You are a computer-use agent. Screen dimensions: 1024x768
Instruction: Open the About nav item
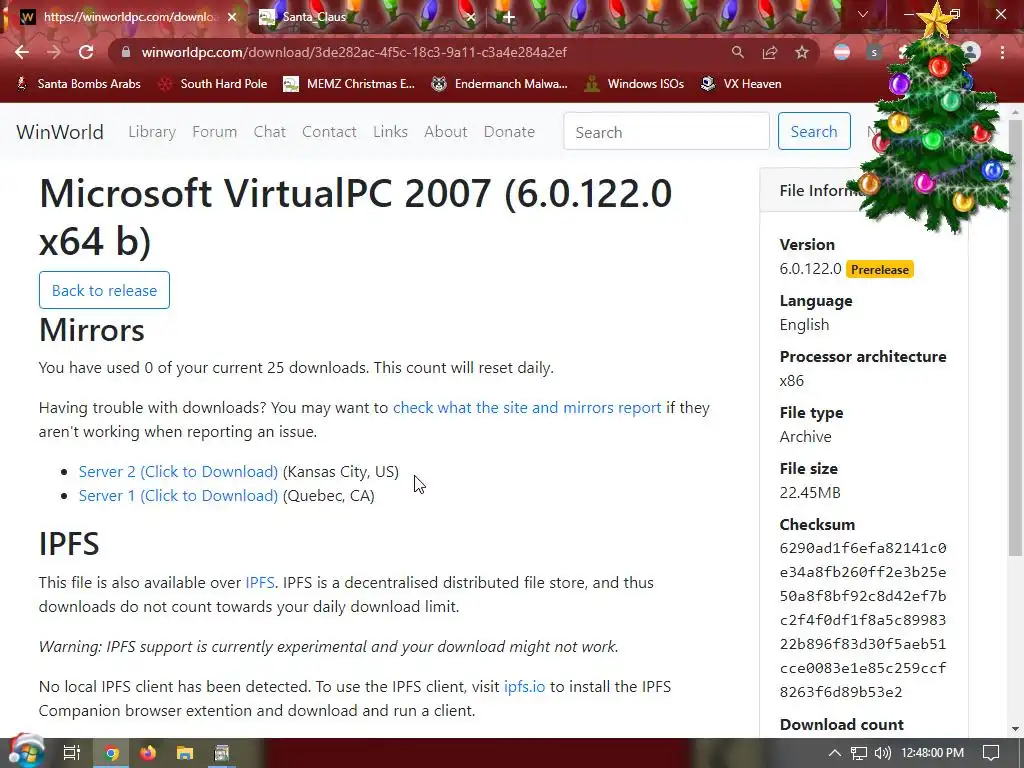coord(445,132)
